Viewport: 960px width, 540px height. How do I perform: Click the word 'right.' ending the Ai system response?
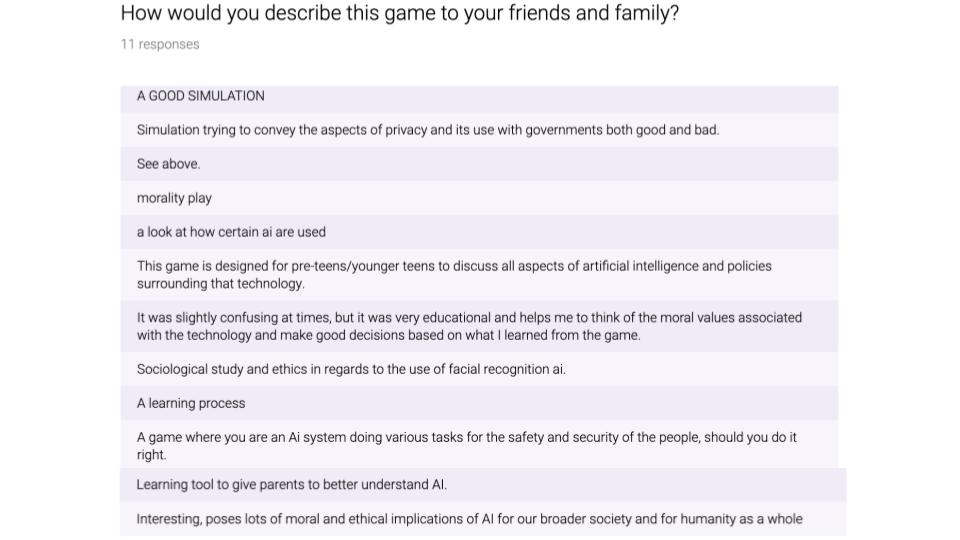151,455
